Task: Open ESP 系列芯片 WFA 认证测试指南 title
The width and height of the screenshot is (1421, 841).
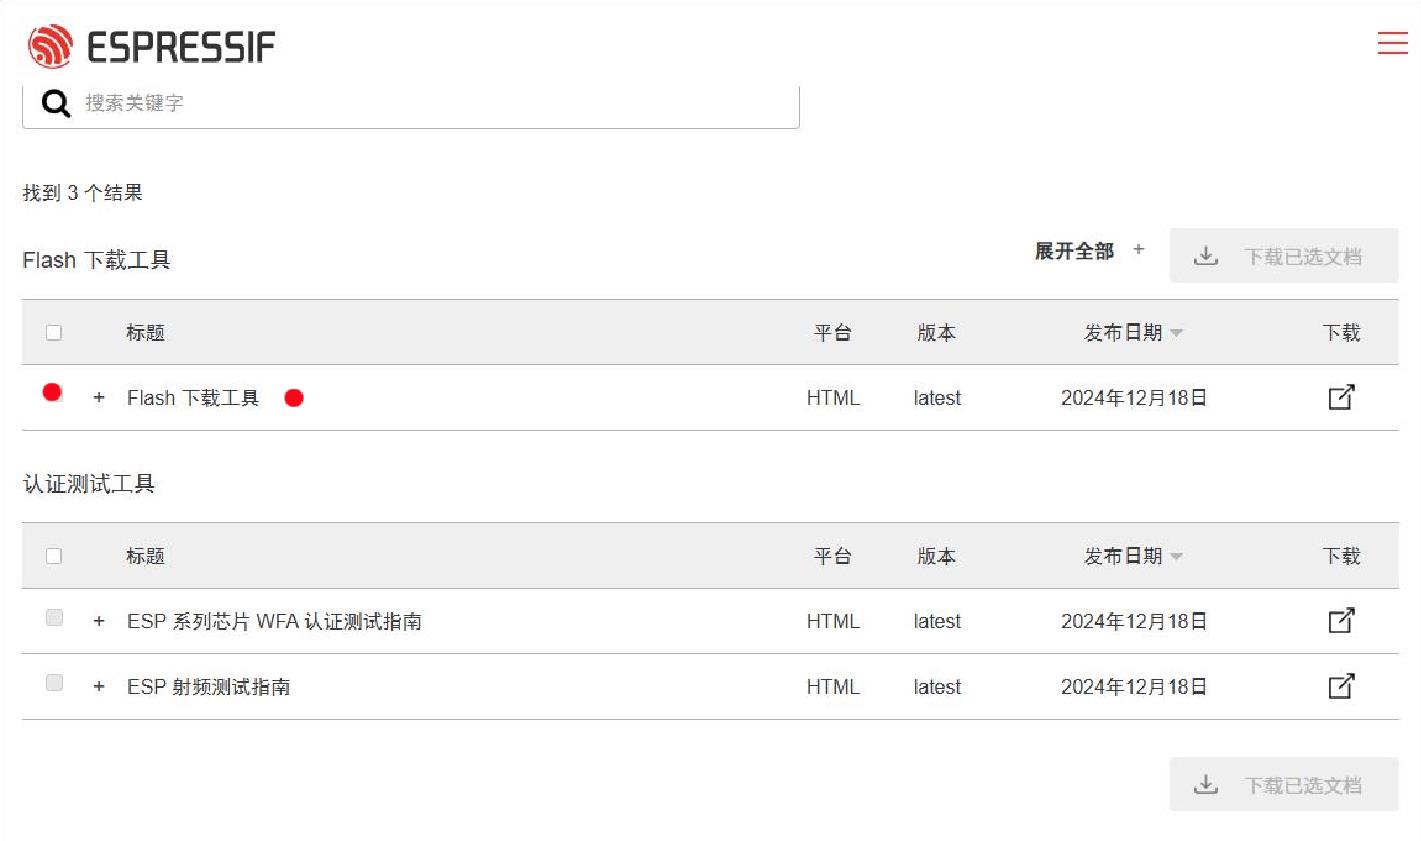Action: pyautogui.click(x=274, y=621)
